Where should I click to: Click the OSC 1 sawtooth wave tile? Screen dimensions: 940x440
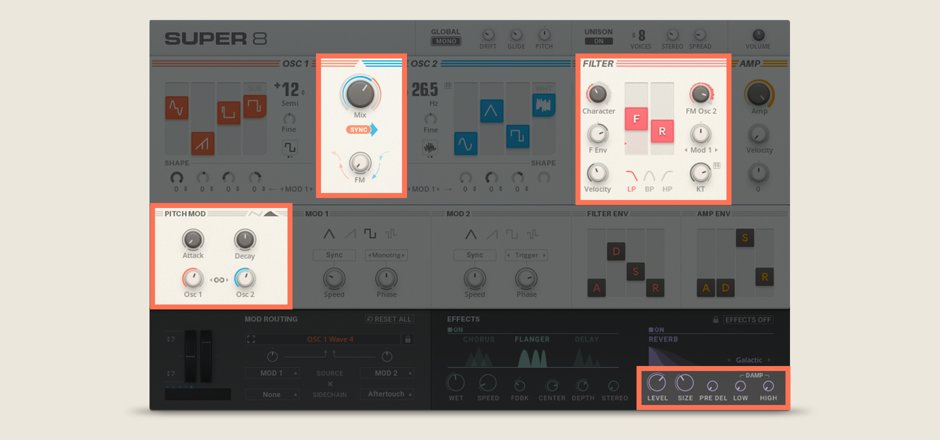pyautogui.click(x=203, y=143)
